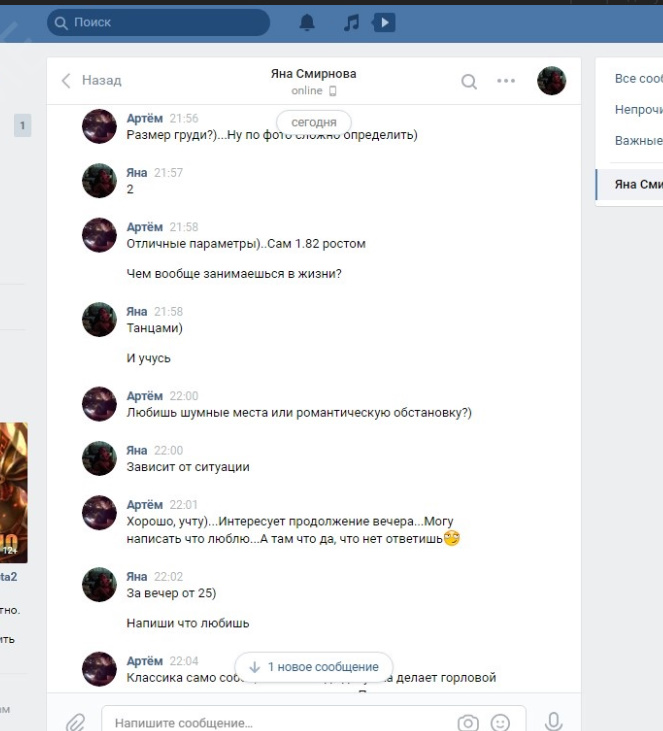Open Яна's name link at 22:02 message
The width and height of the screenshot is (663, 731).
point(137,577)
